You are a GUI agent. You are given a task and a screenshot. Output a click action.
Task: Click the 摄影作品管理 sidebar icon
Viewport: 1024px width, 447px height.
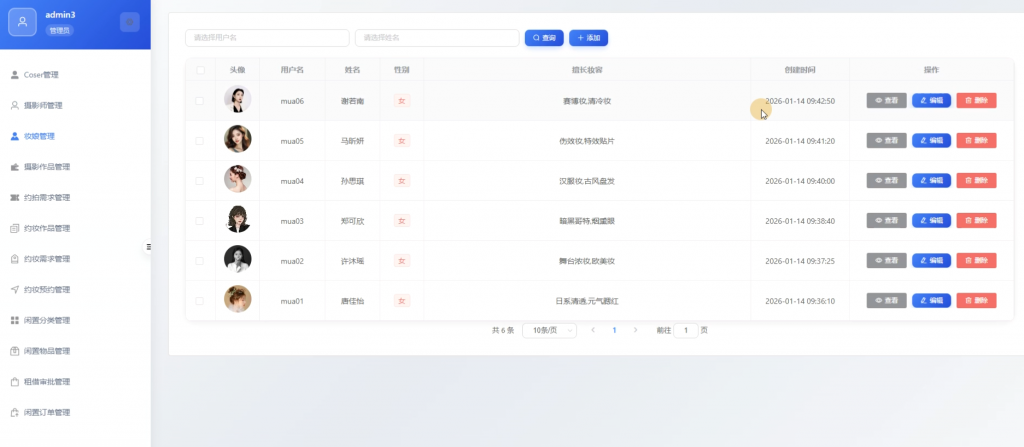click(14, 167)
